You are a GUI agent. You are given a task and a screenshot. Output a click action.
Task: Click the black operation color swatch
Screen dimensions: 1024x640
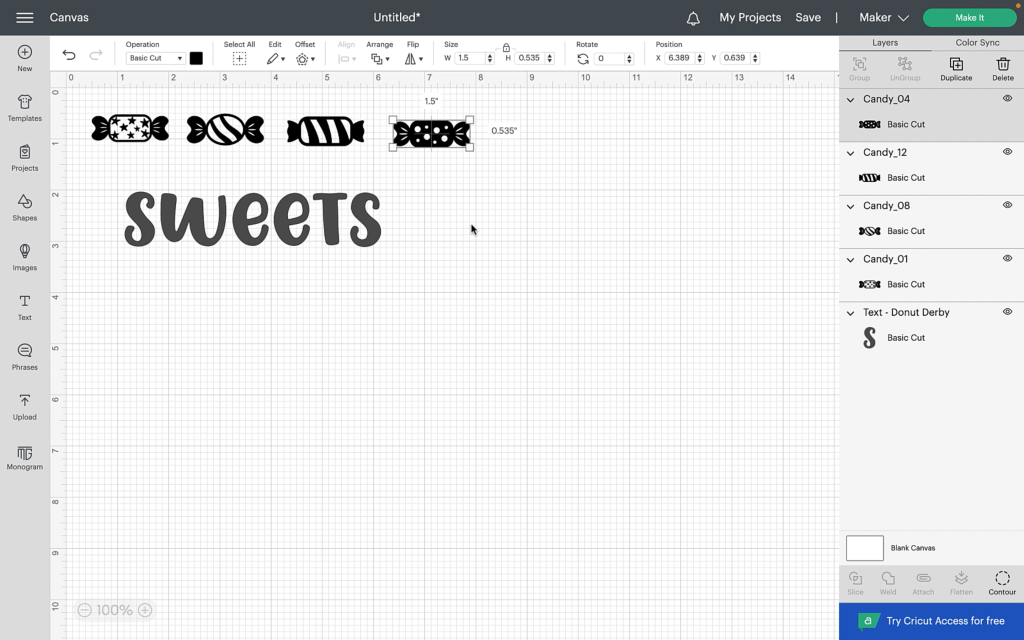(196, 58)
